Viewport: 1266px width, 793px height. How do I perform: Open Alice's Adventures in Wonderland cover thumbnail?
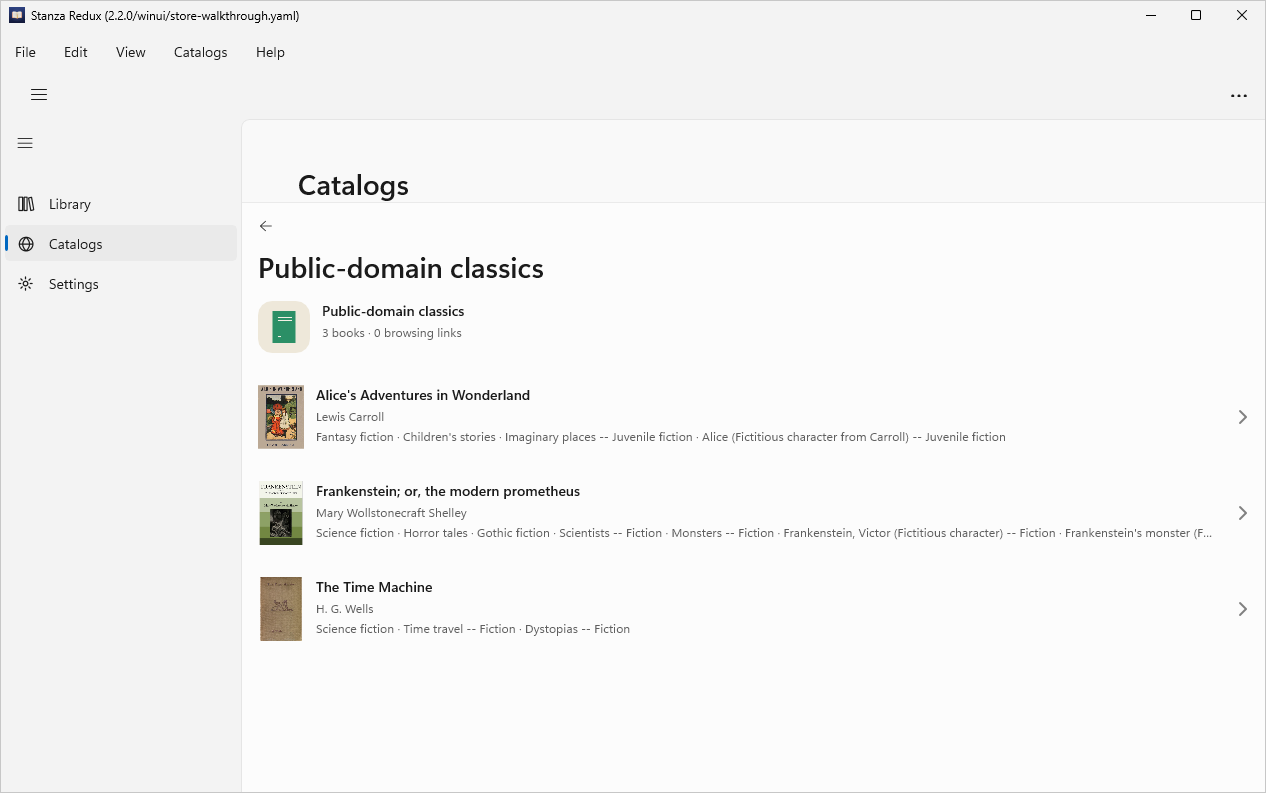[x=281, y=417]
